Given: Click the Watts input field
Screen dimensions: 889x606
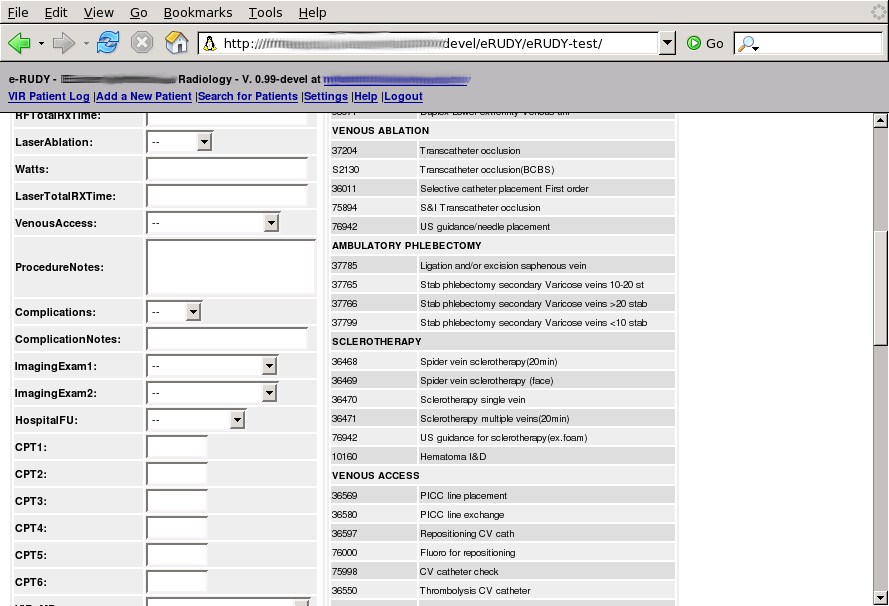Looking at the screenshot, I should coord(227,169).
